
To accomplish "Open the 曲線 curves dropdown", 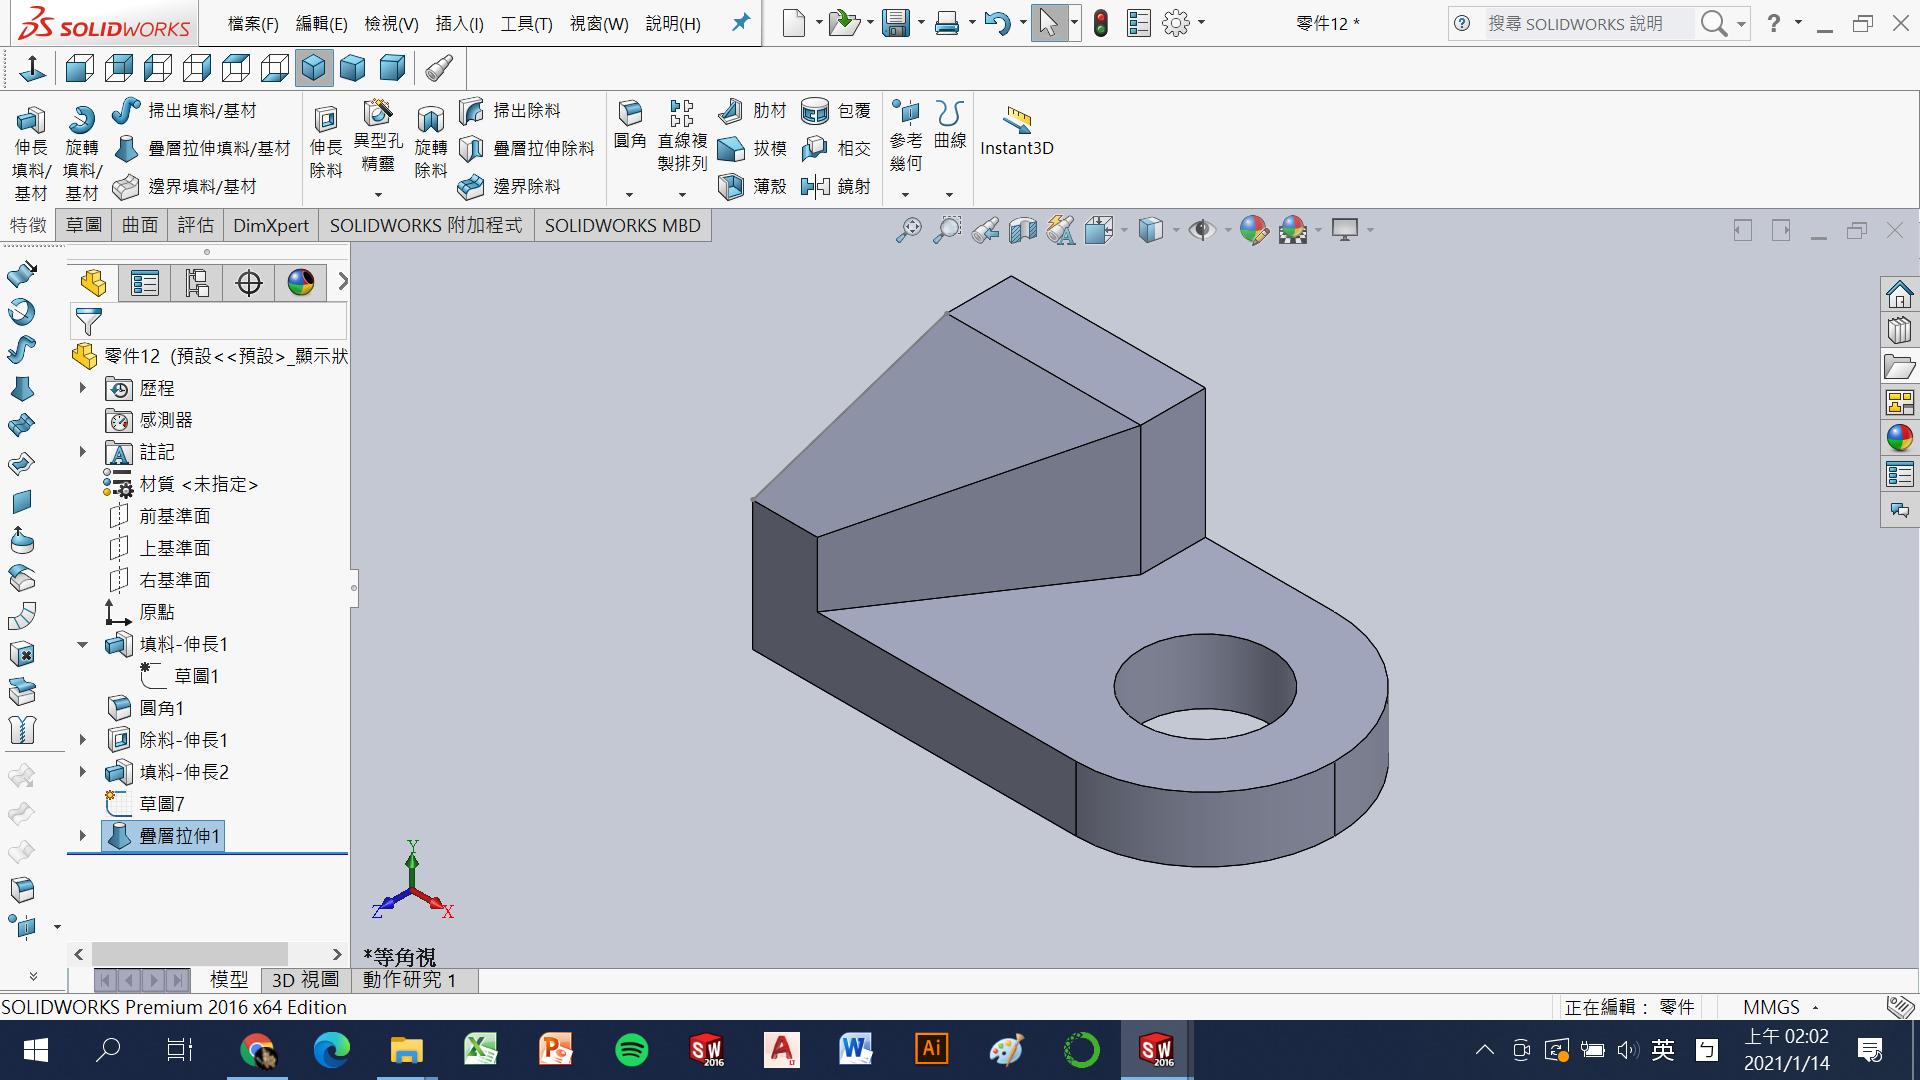I will pos(949,195).
